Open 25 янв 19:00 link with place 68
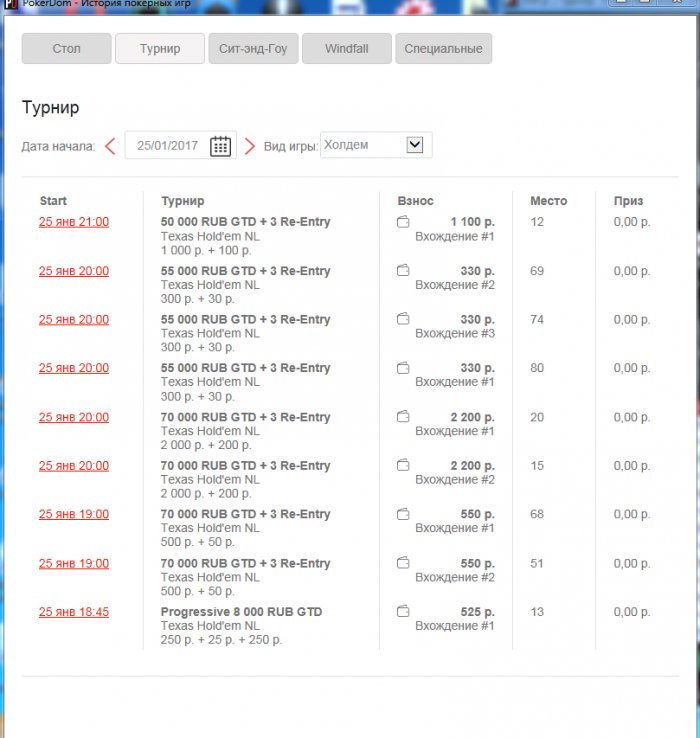This screenshot has height=738, width=700. coord(74,514)
